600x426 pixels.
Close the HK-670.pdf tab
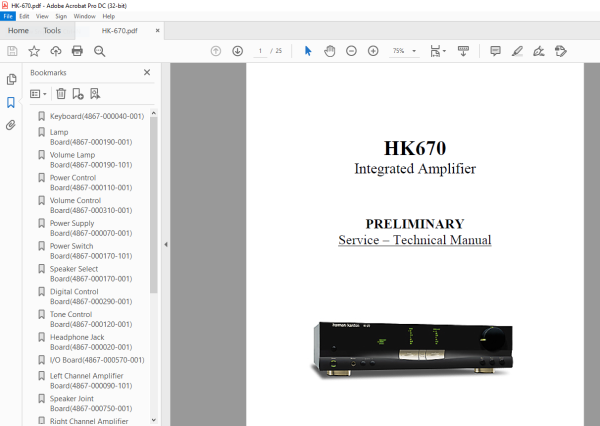157,31
